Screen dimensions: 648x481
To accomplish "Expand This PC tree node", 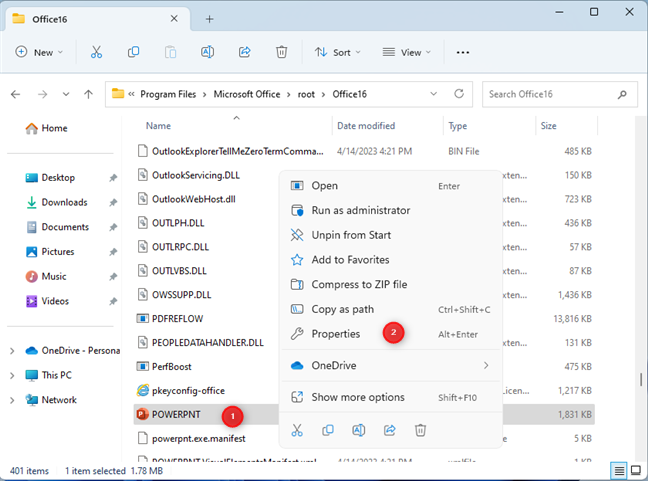I will [x=12, y=375].
